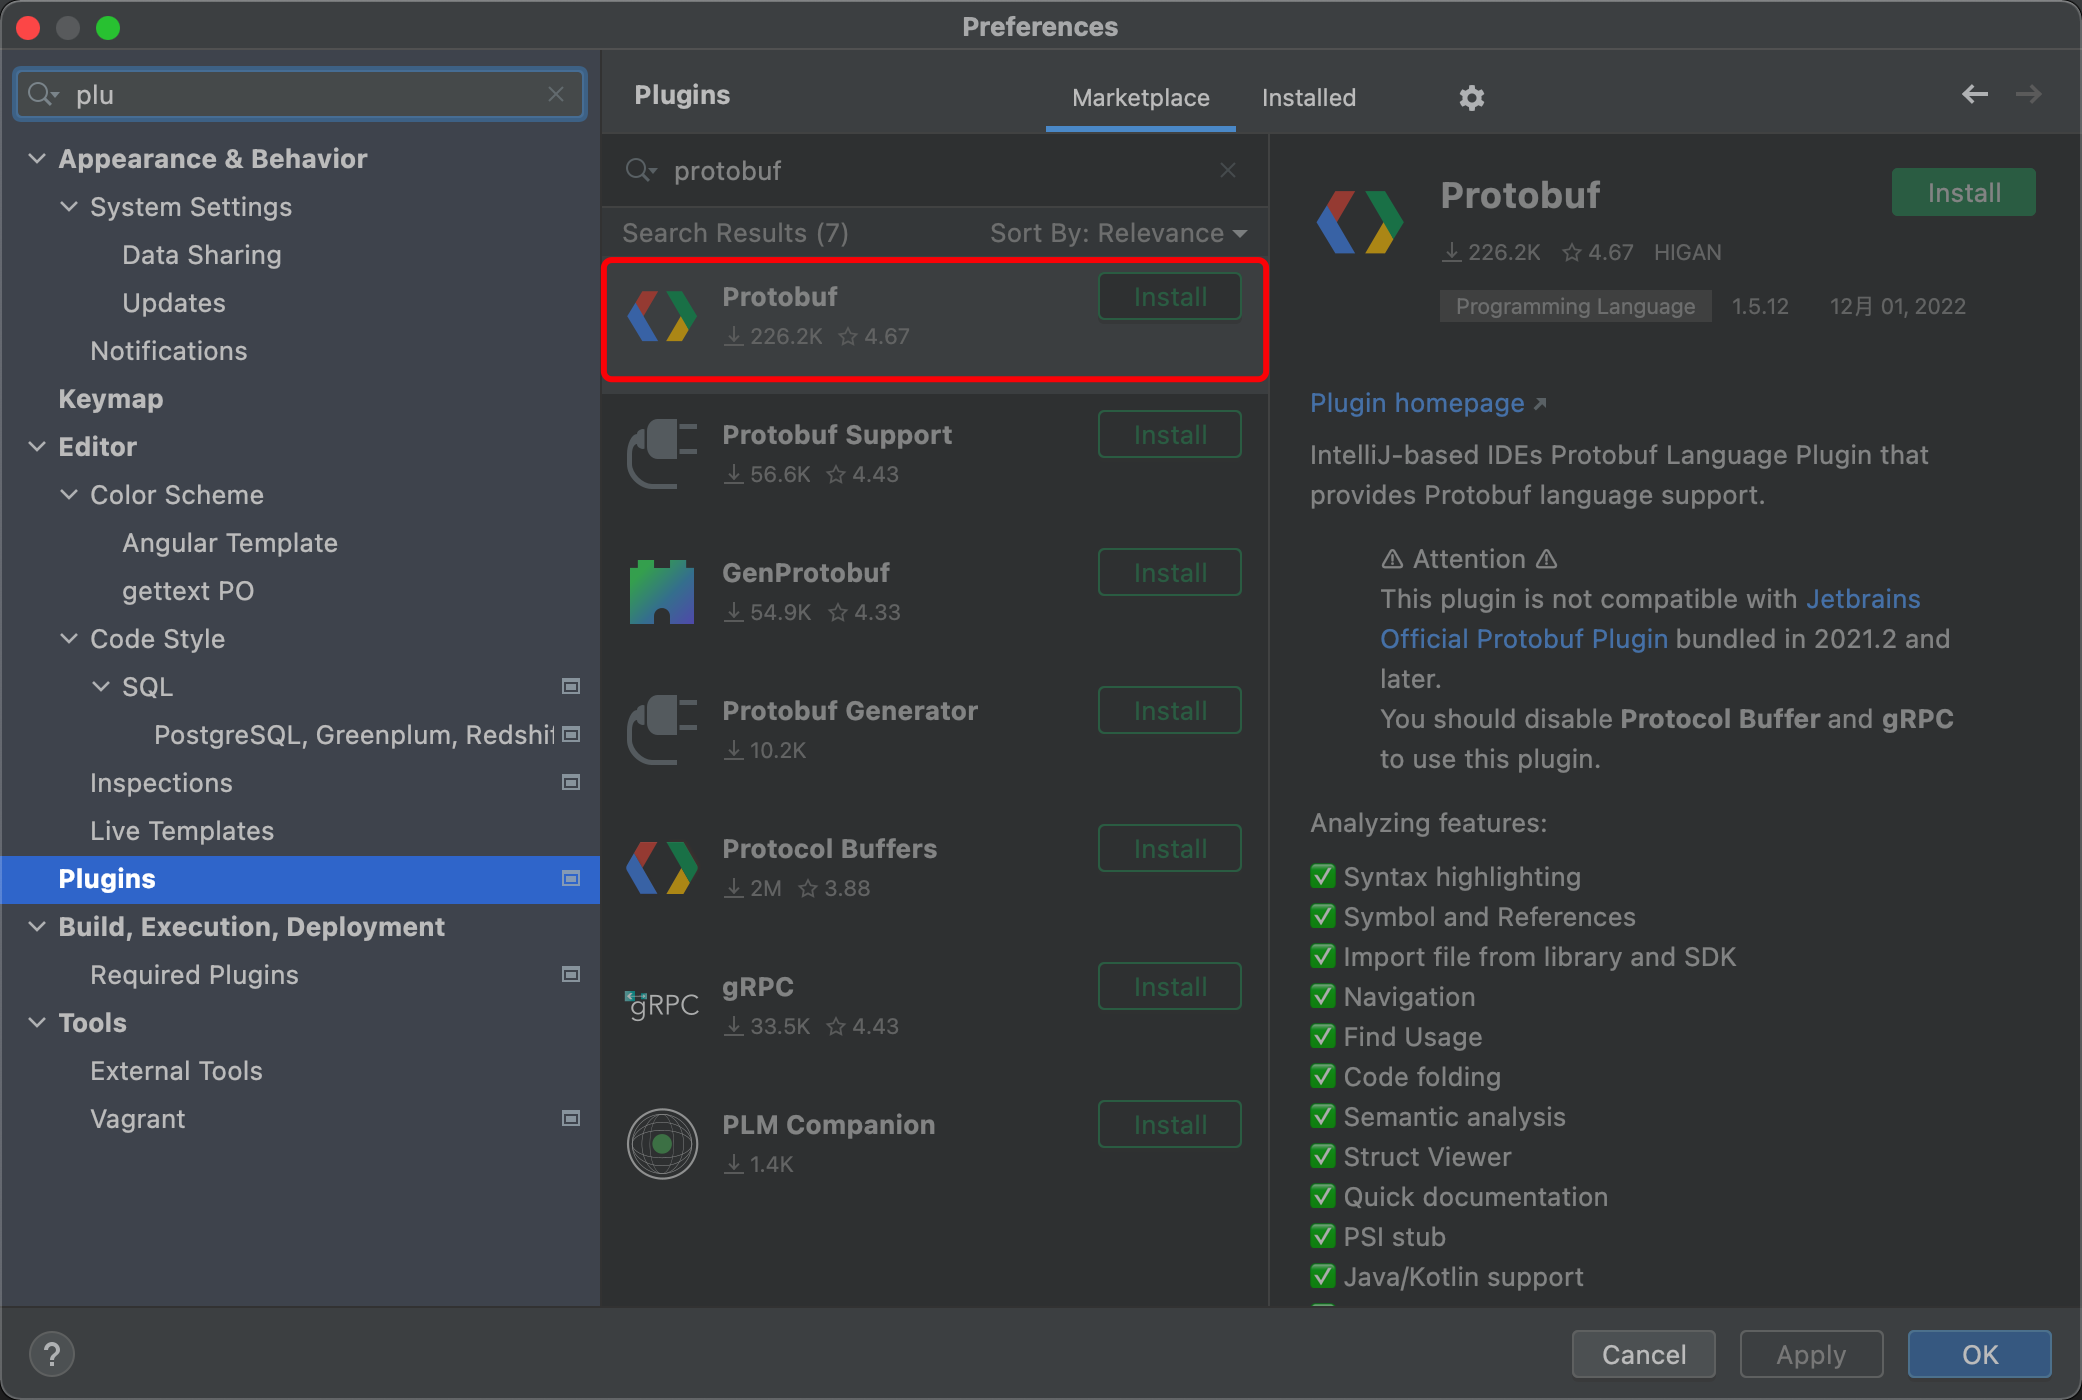Click the gRPC plugin logo
Image resolution: width=2082 pixels, height=1400 pixels.
tap(661, 1005)
